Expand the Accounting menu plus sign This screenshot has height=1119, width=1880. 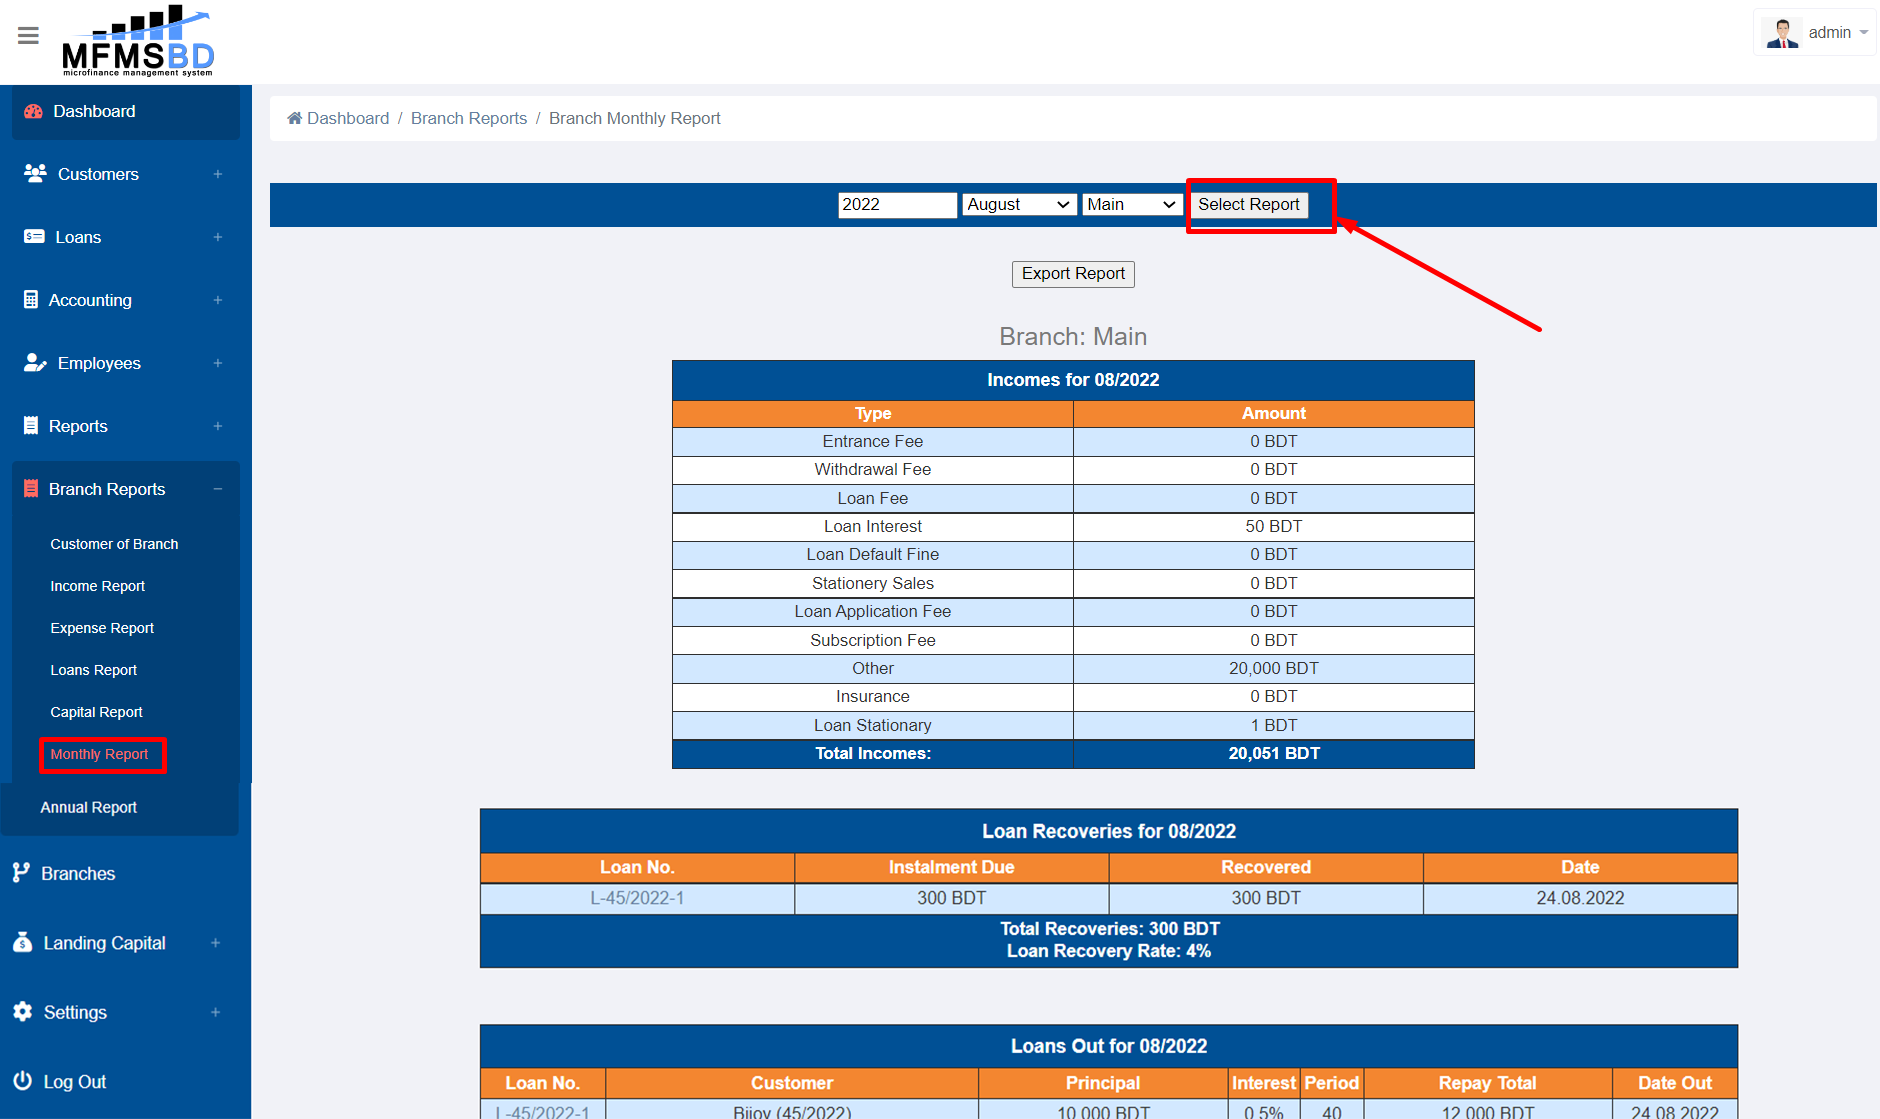tap(217, 300)
